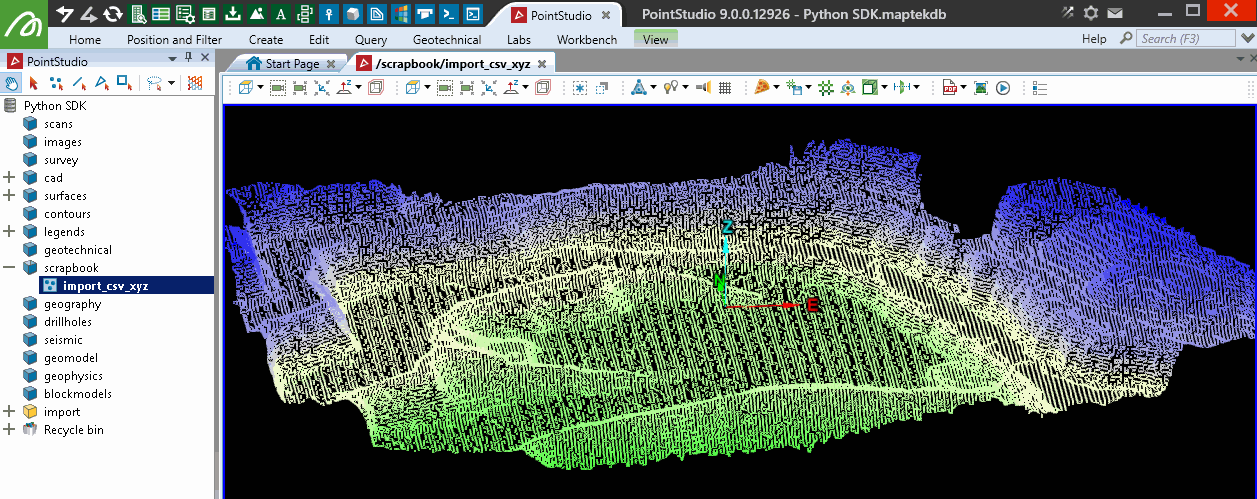Select the pointer selection tool in explorer toolbar
This screenshot has width=1257, height=499.
click(34, 83)
